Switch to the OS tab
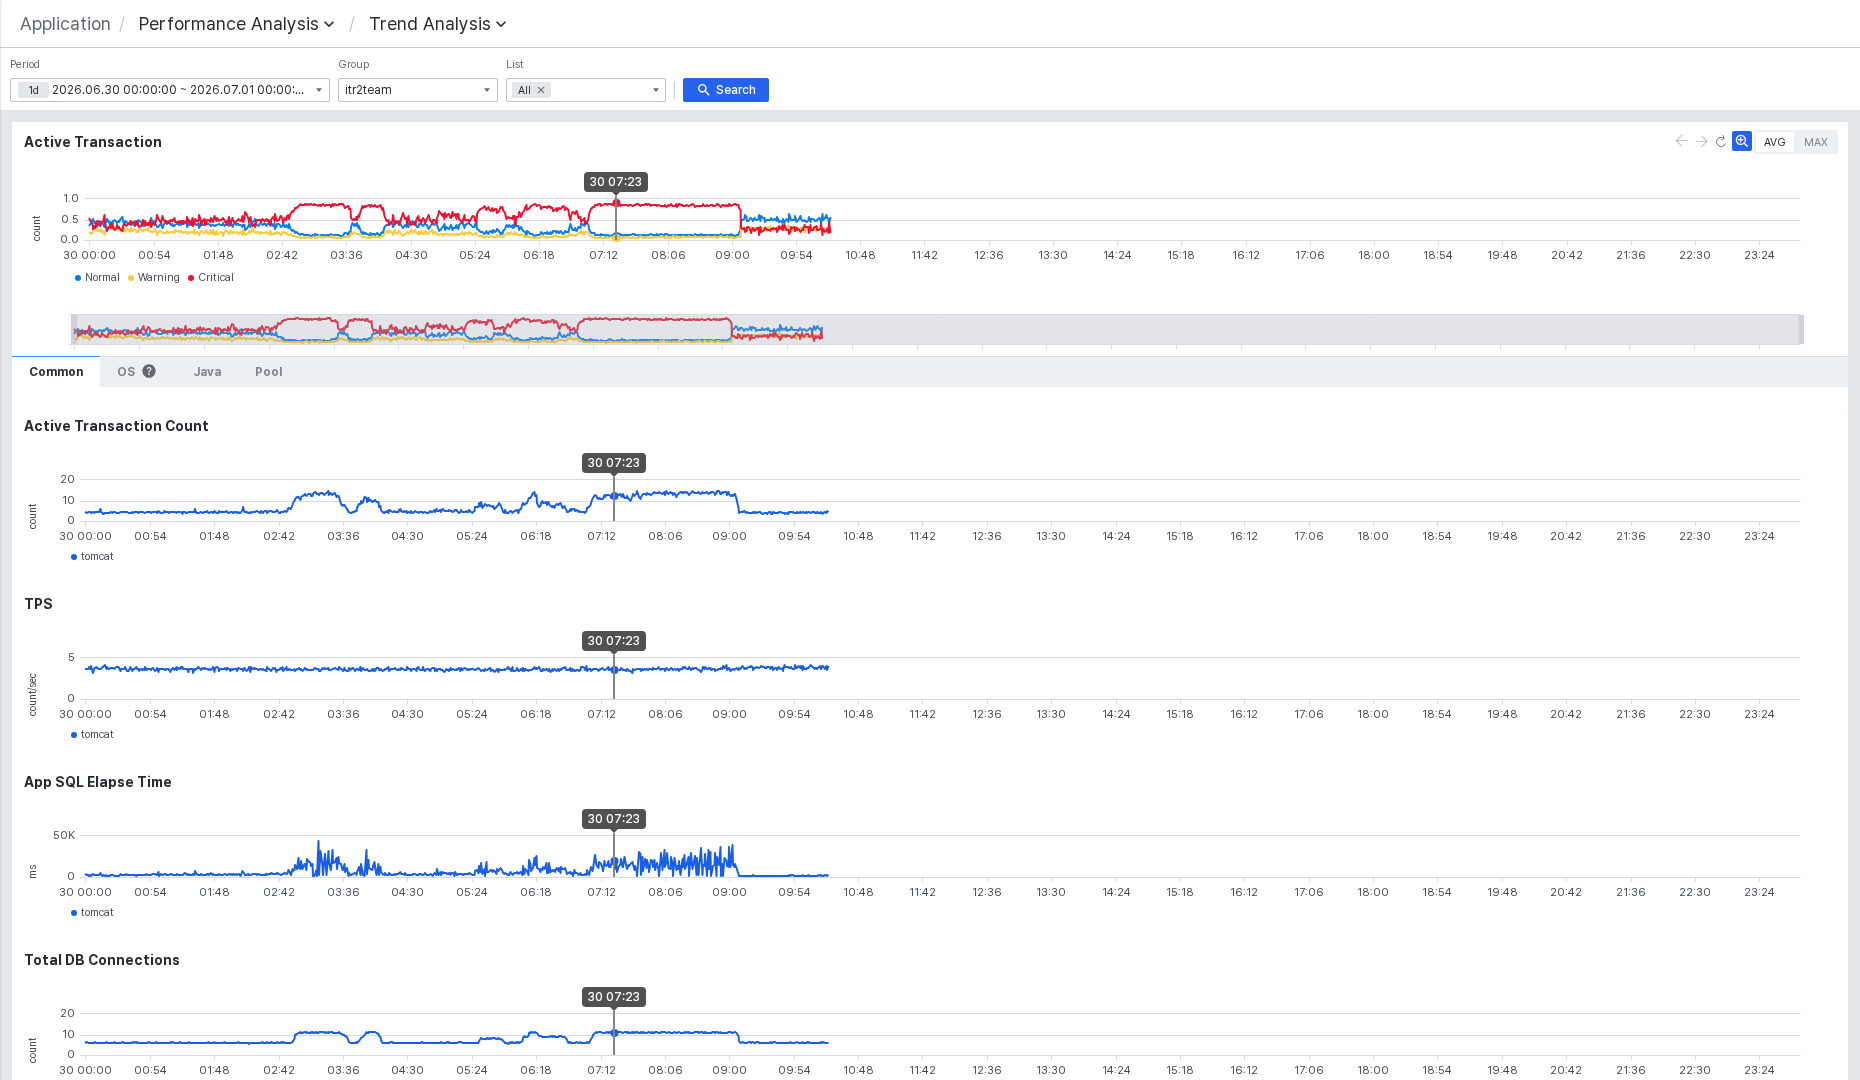 [126, 372]
